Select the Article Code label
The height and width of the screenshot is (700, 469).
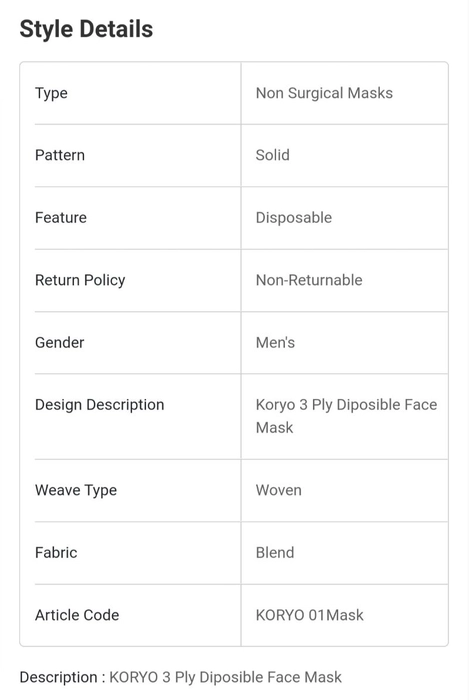point(77,615)
